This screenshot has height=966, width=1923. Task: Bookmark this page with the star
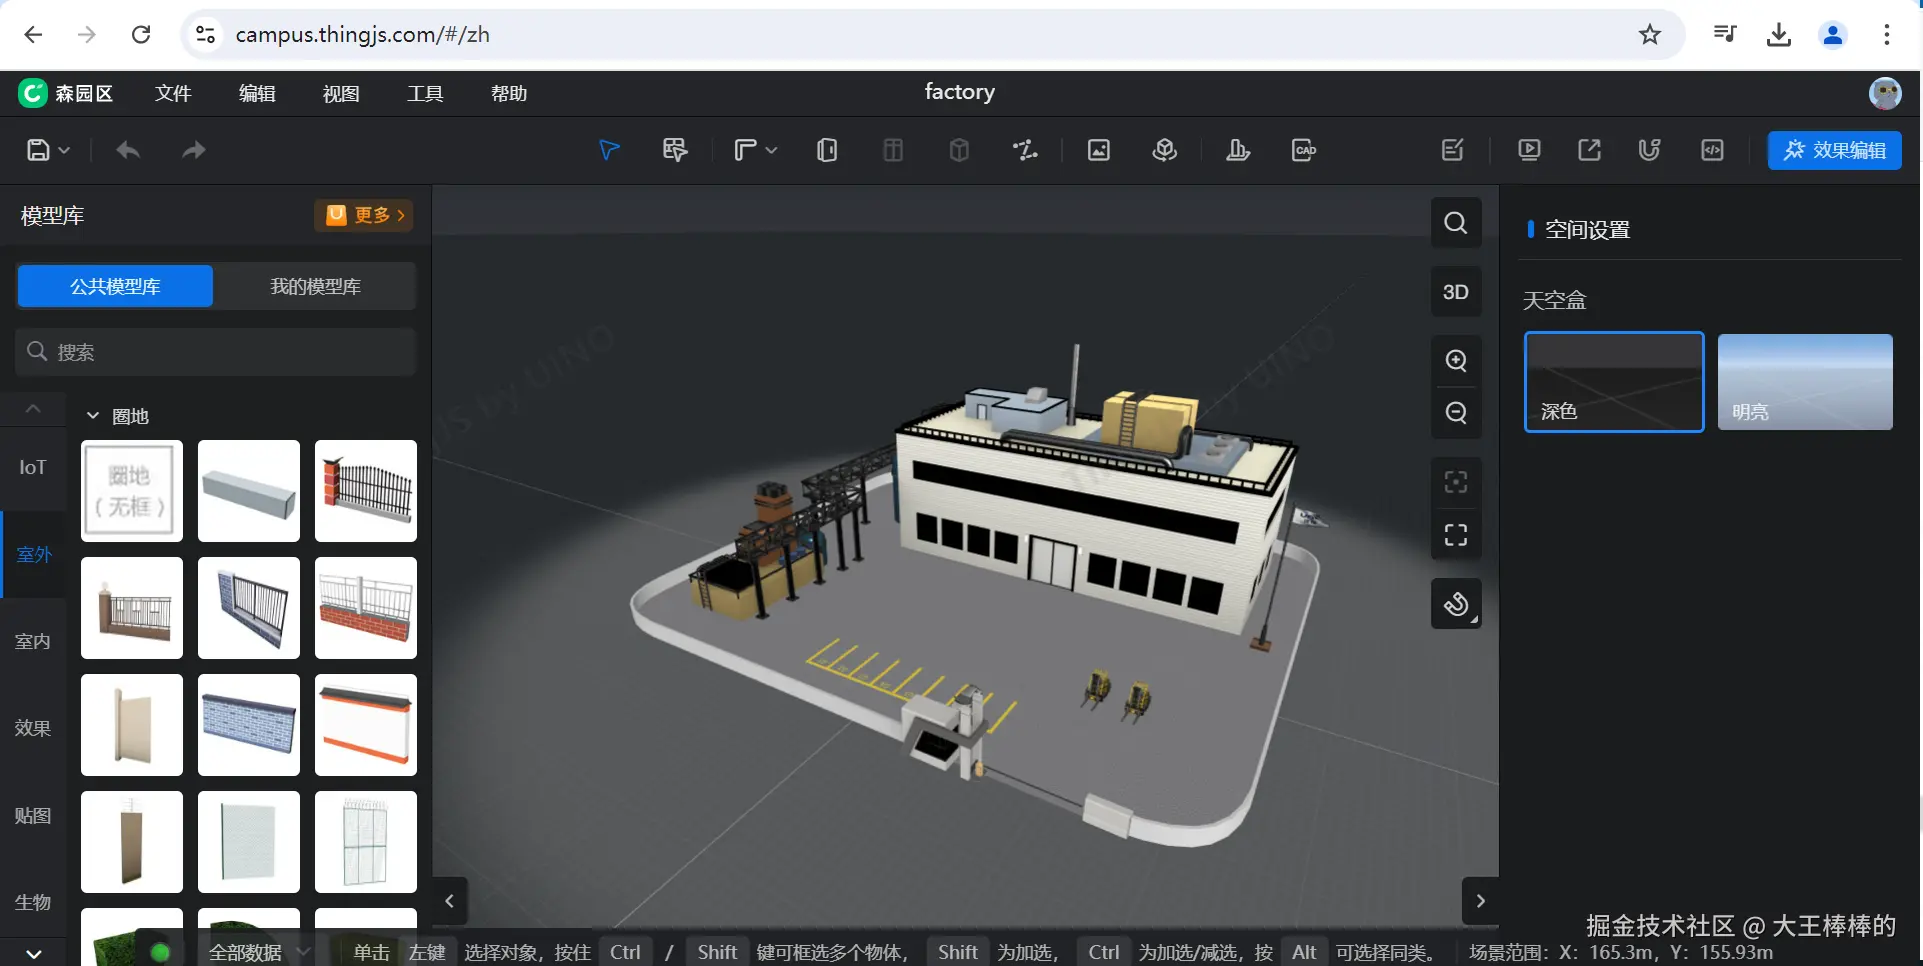pos(1650,35)
